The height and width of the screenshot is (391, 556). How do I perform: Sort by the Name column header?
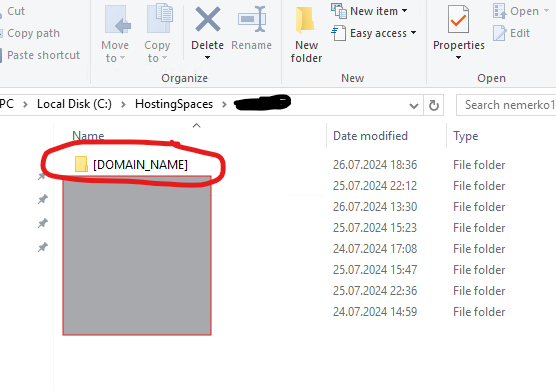[x=88, y=136]
